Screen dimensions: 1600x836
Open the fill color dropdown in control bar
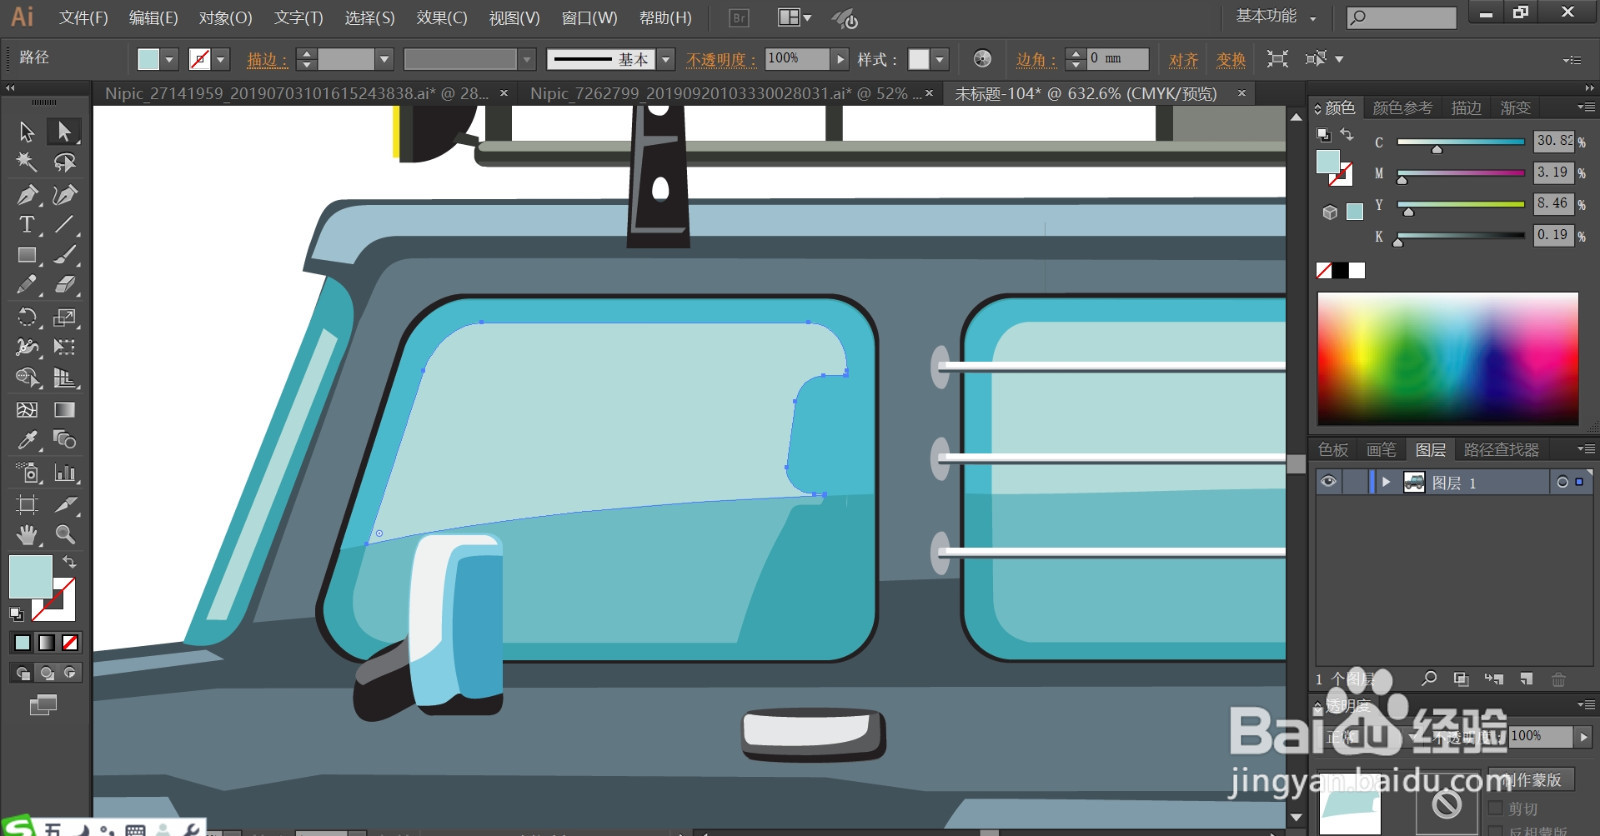(x=169, y=60)
